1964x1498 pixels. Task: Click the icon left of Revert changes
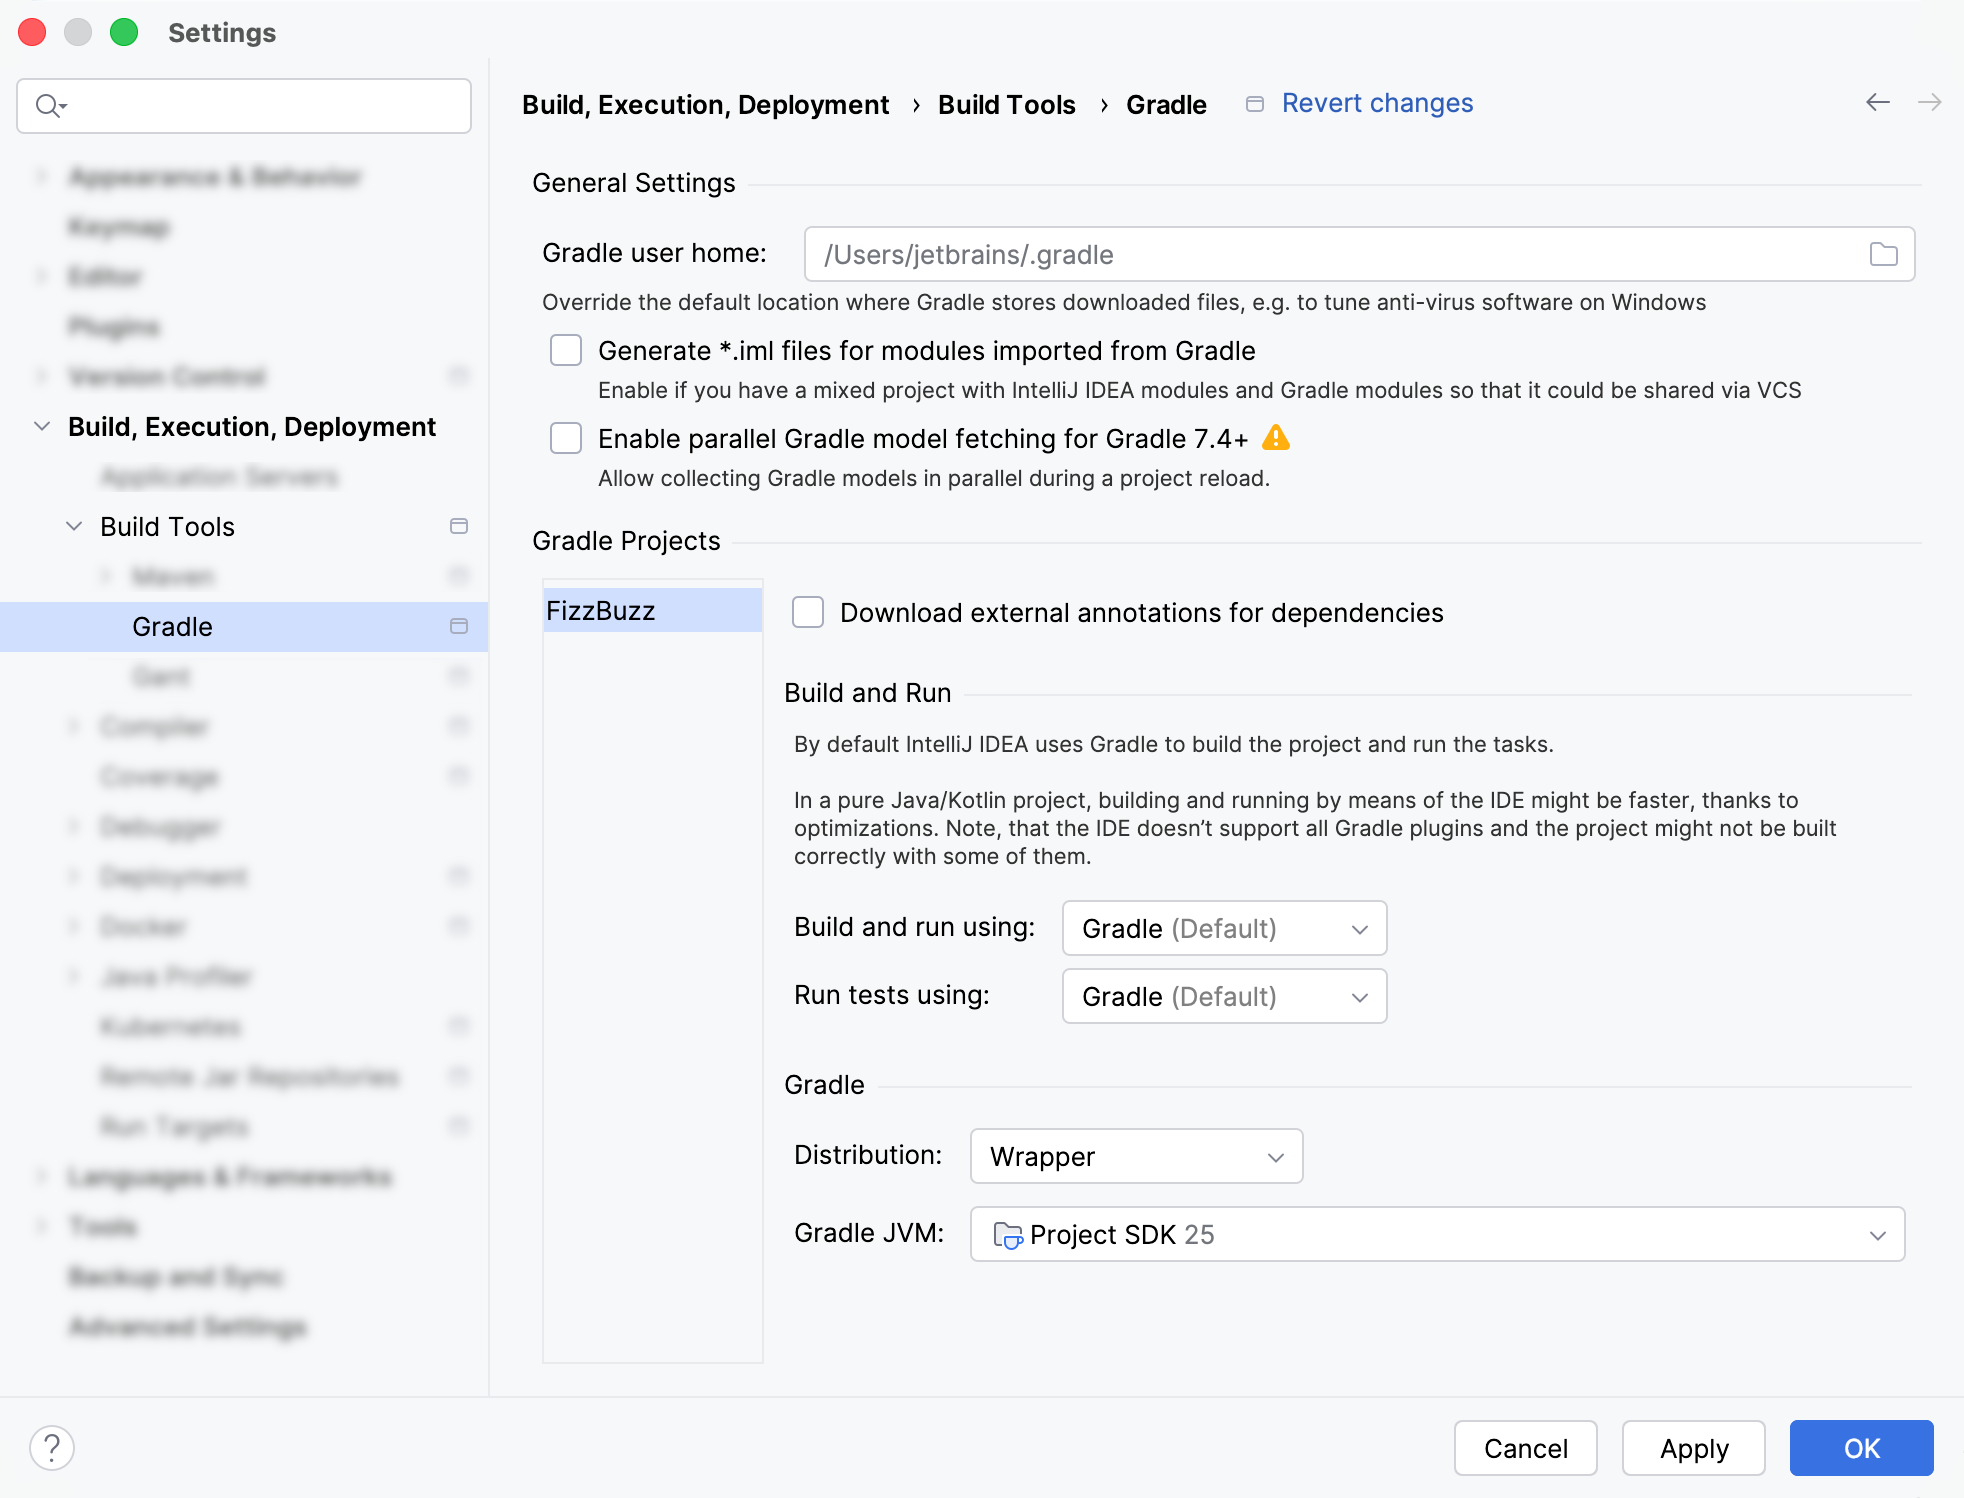pos(1255,104)
